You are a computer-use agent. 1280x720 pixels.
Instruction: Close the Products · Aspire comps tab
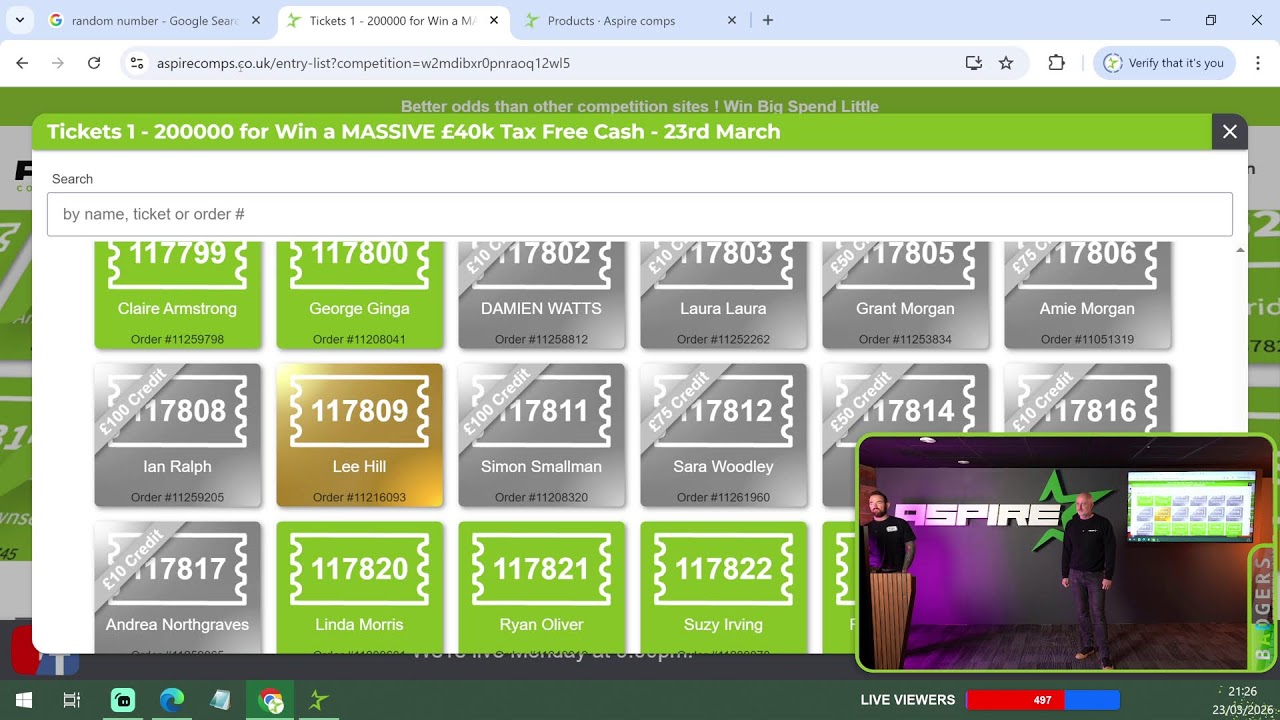[x=732, y=20]
